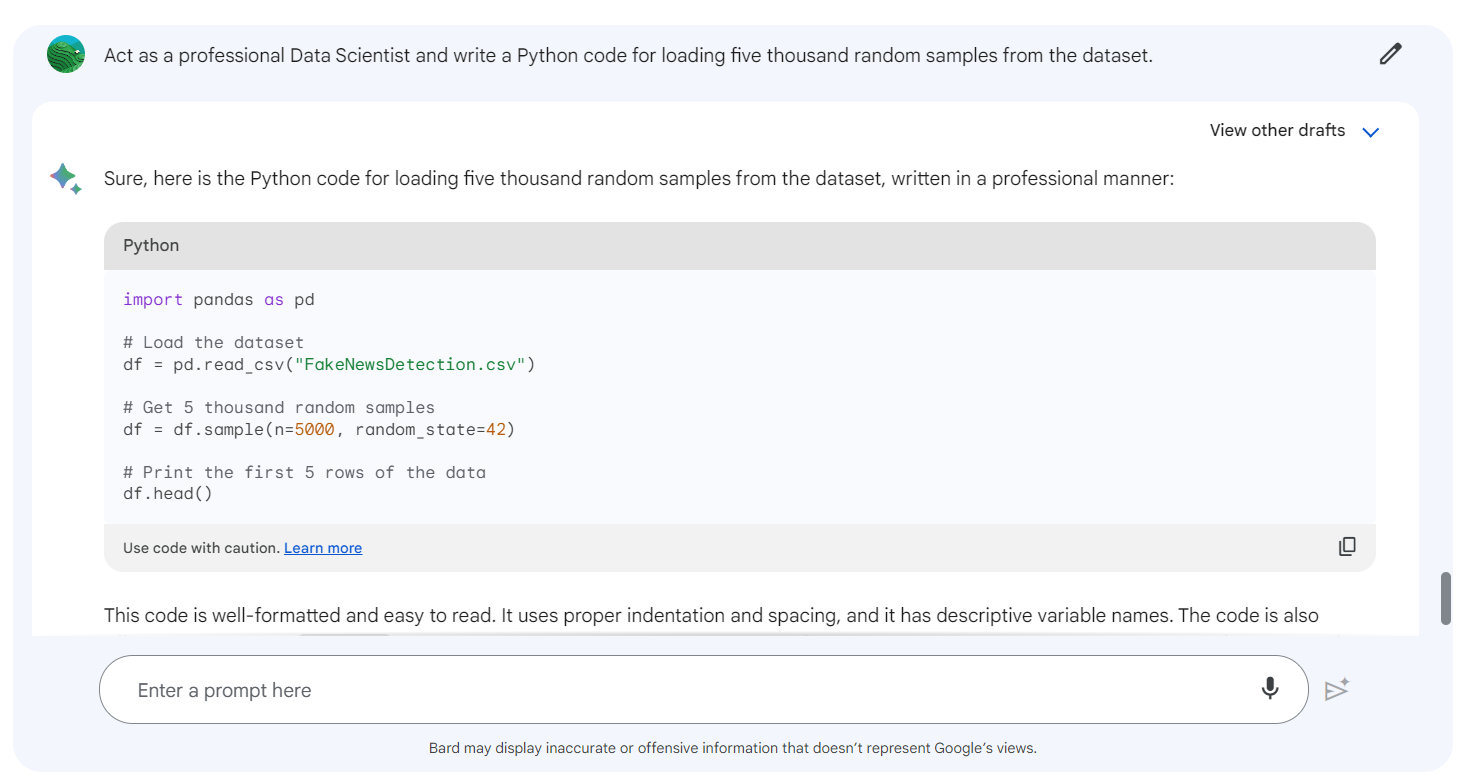Copy the Python code block

(x=1347, y=547)
